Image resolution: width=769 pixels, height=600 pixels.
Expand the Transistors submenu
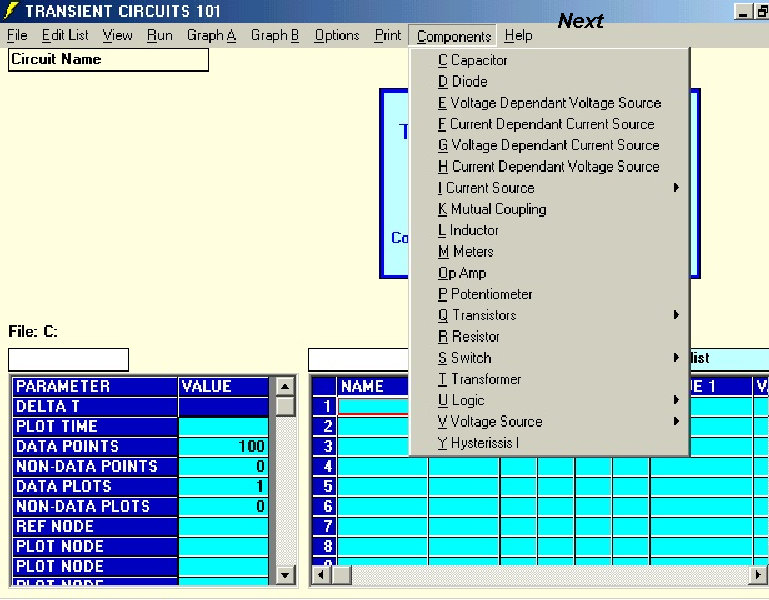pyautogui.click(x=477, y=315)
